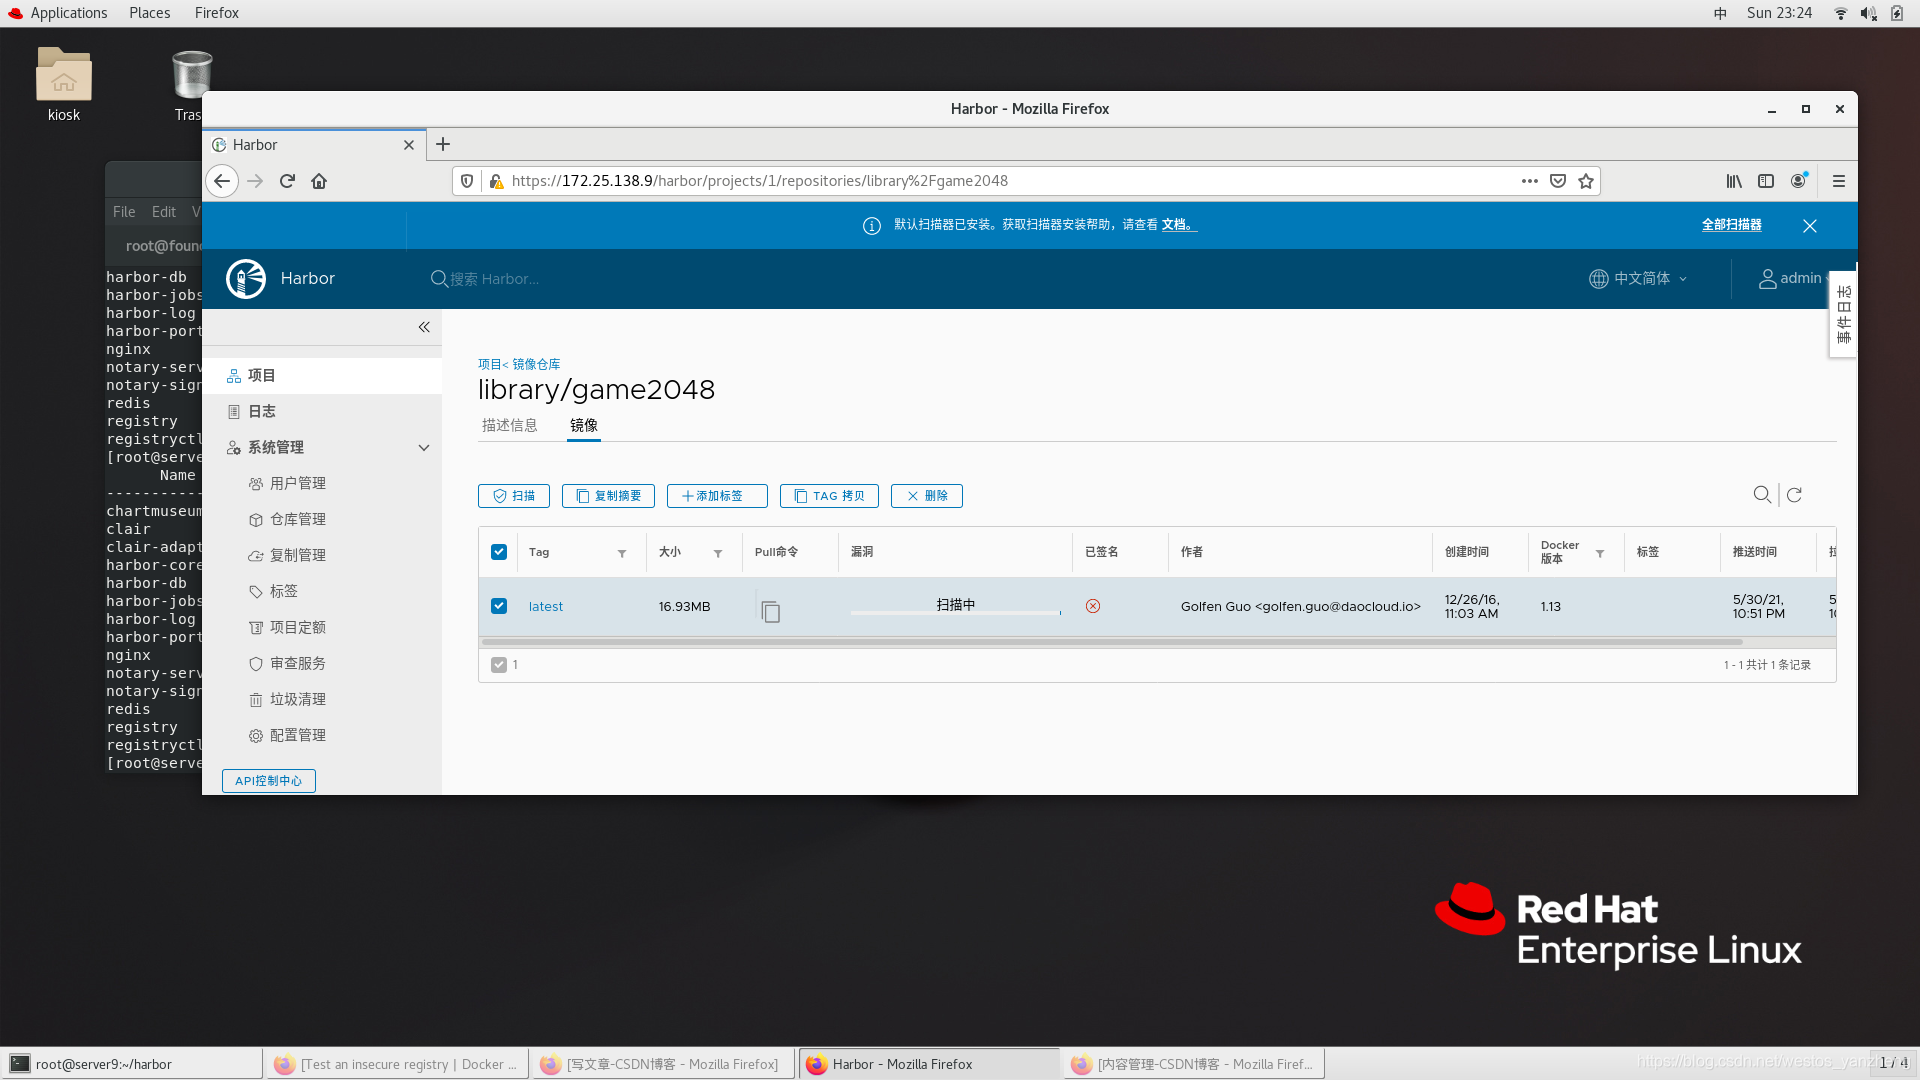
Task: Open the 文档 documentation link
Action: 1178,225
